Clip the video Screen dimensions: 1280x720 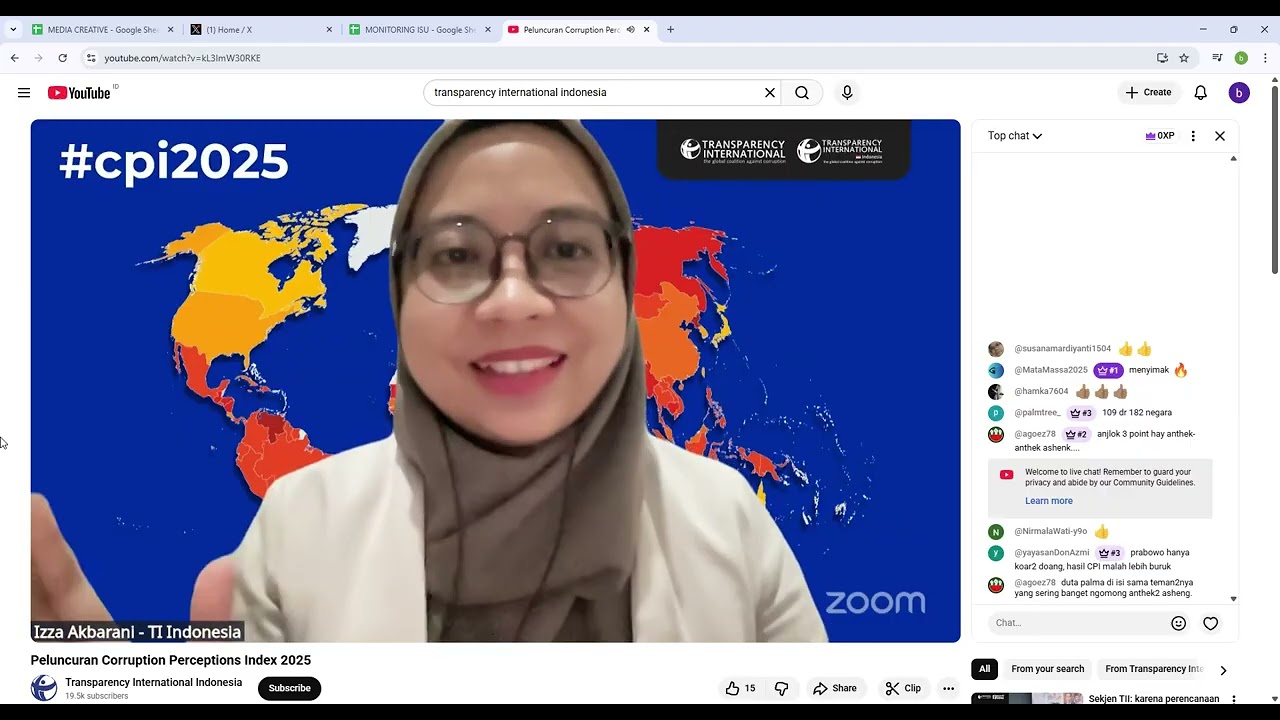[x=902, y=688]
